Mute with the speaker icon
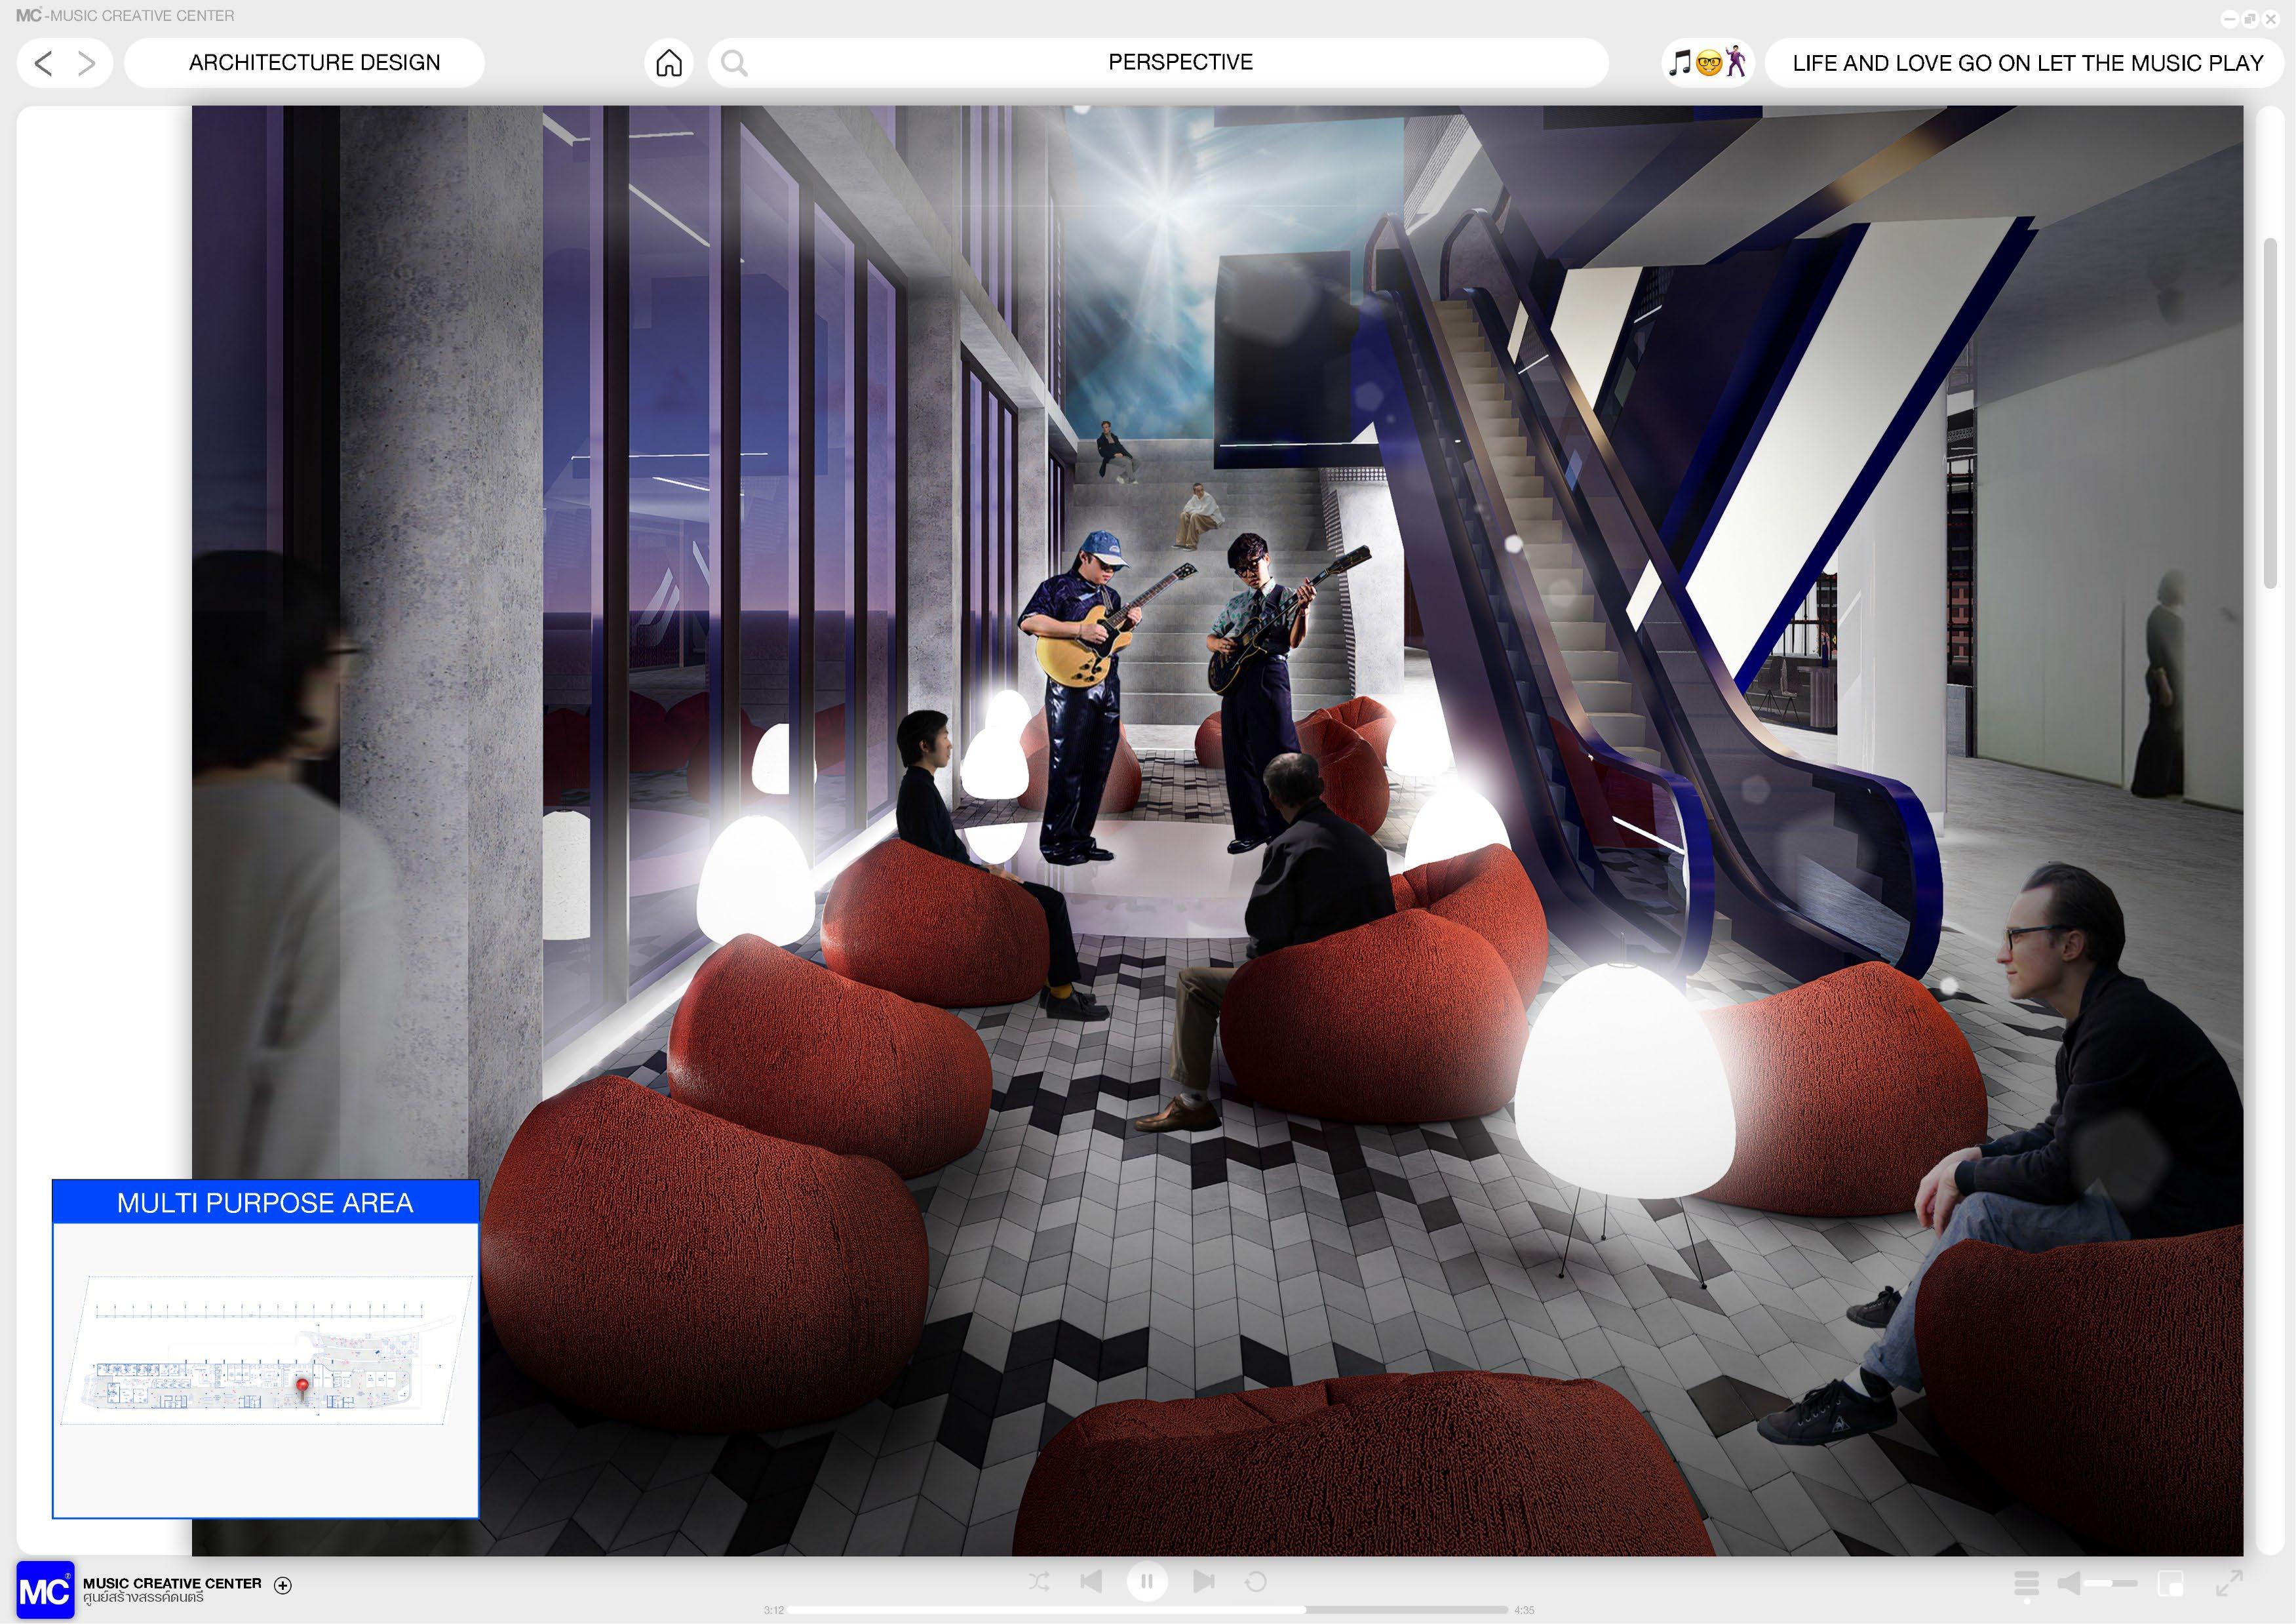This screenshot has width=2296, height=1624. coord(2069,1583)
